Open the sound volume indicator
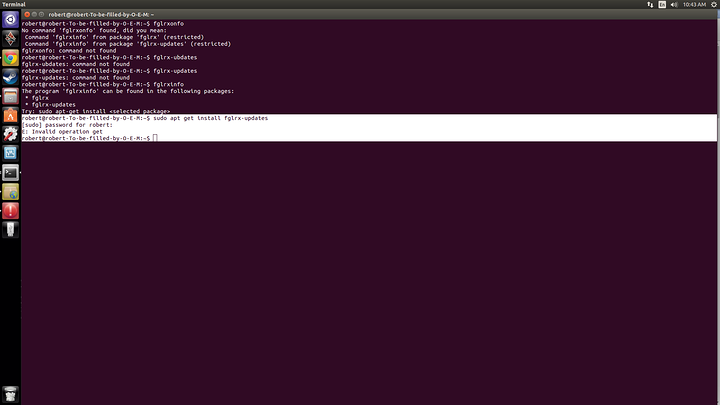 (x=674, y=5)
